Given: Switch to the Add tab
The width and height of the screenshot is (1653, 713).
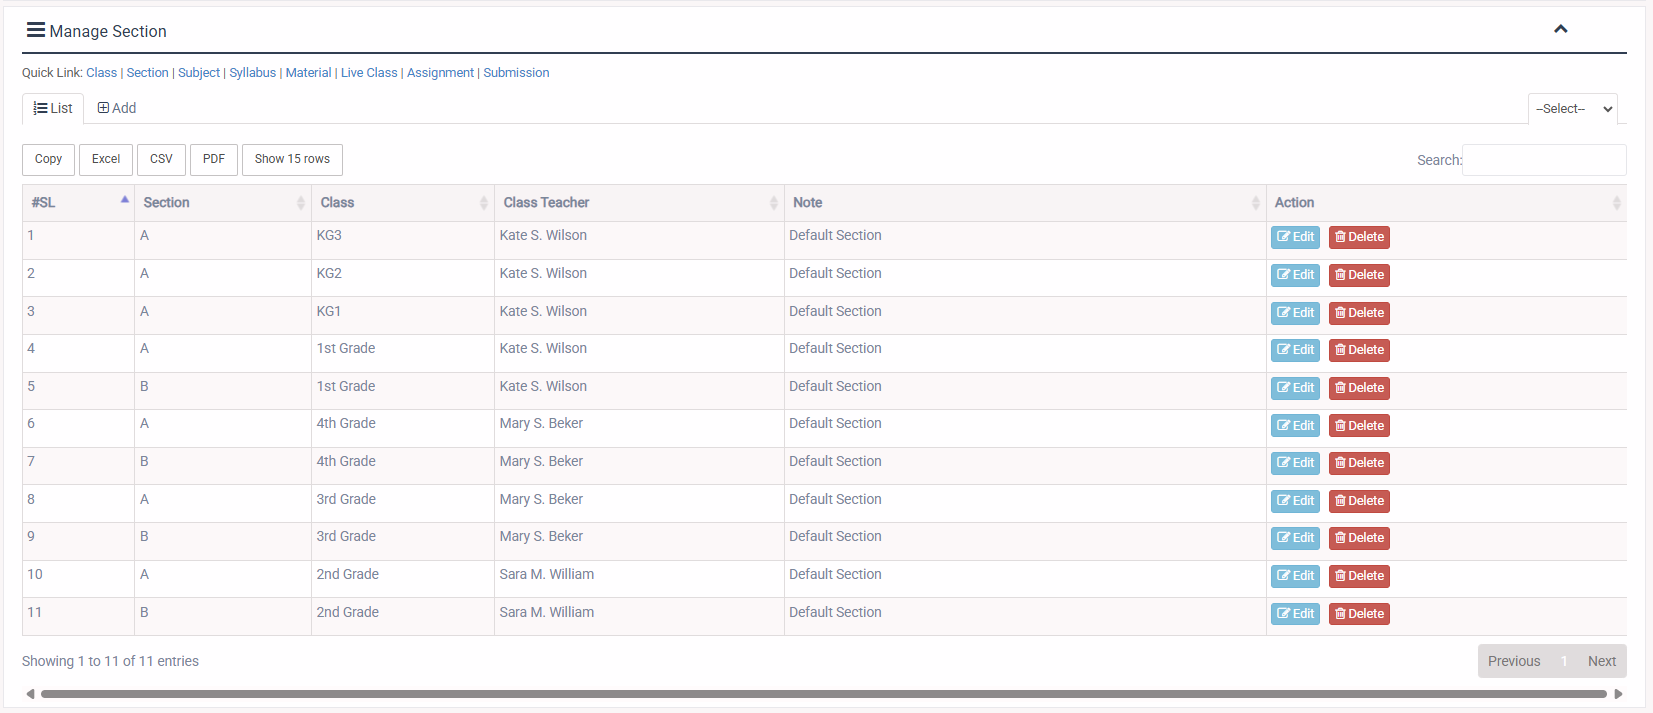Looking at the screenshot, I should click(117, 108).
